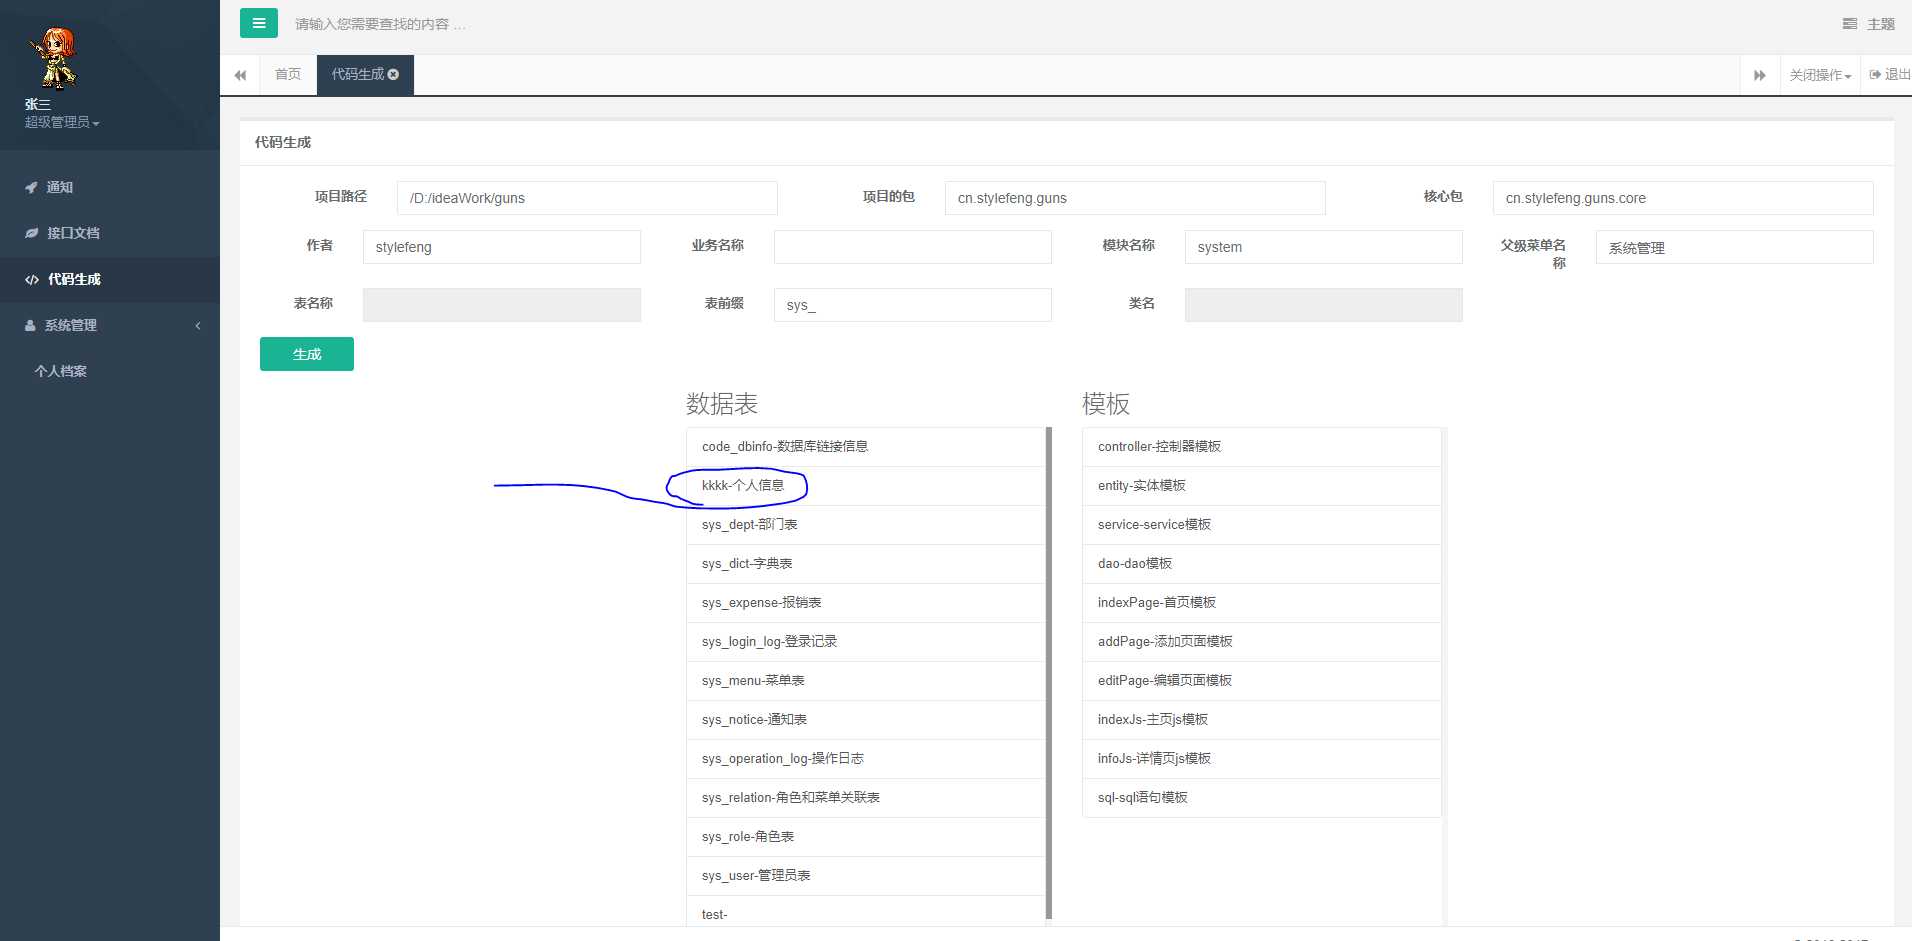Select table sys_user-管理员表
This screenshot has width=1912, height=941.
(x=866, y=876)
